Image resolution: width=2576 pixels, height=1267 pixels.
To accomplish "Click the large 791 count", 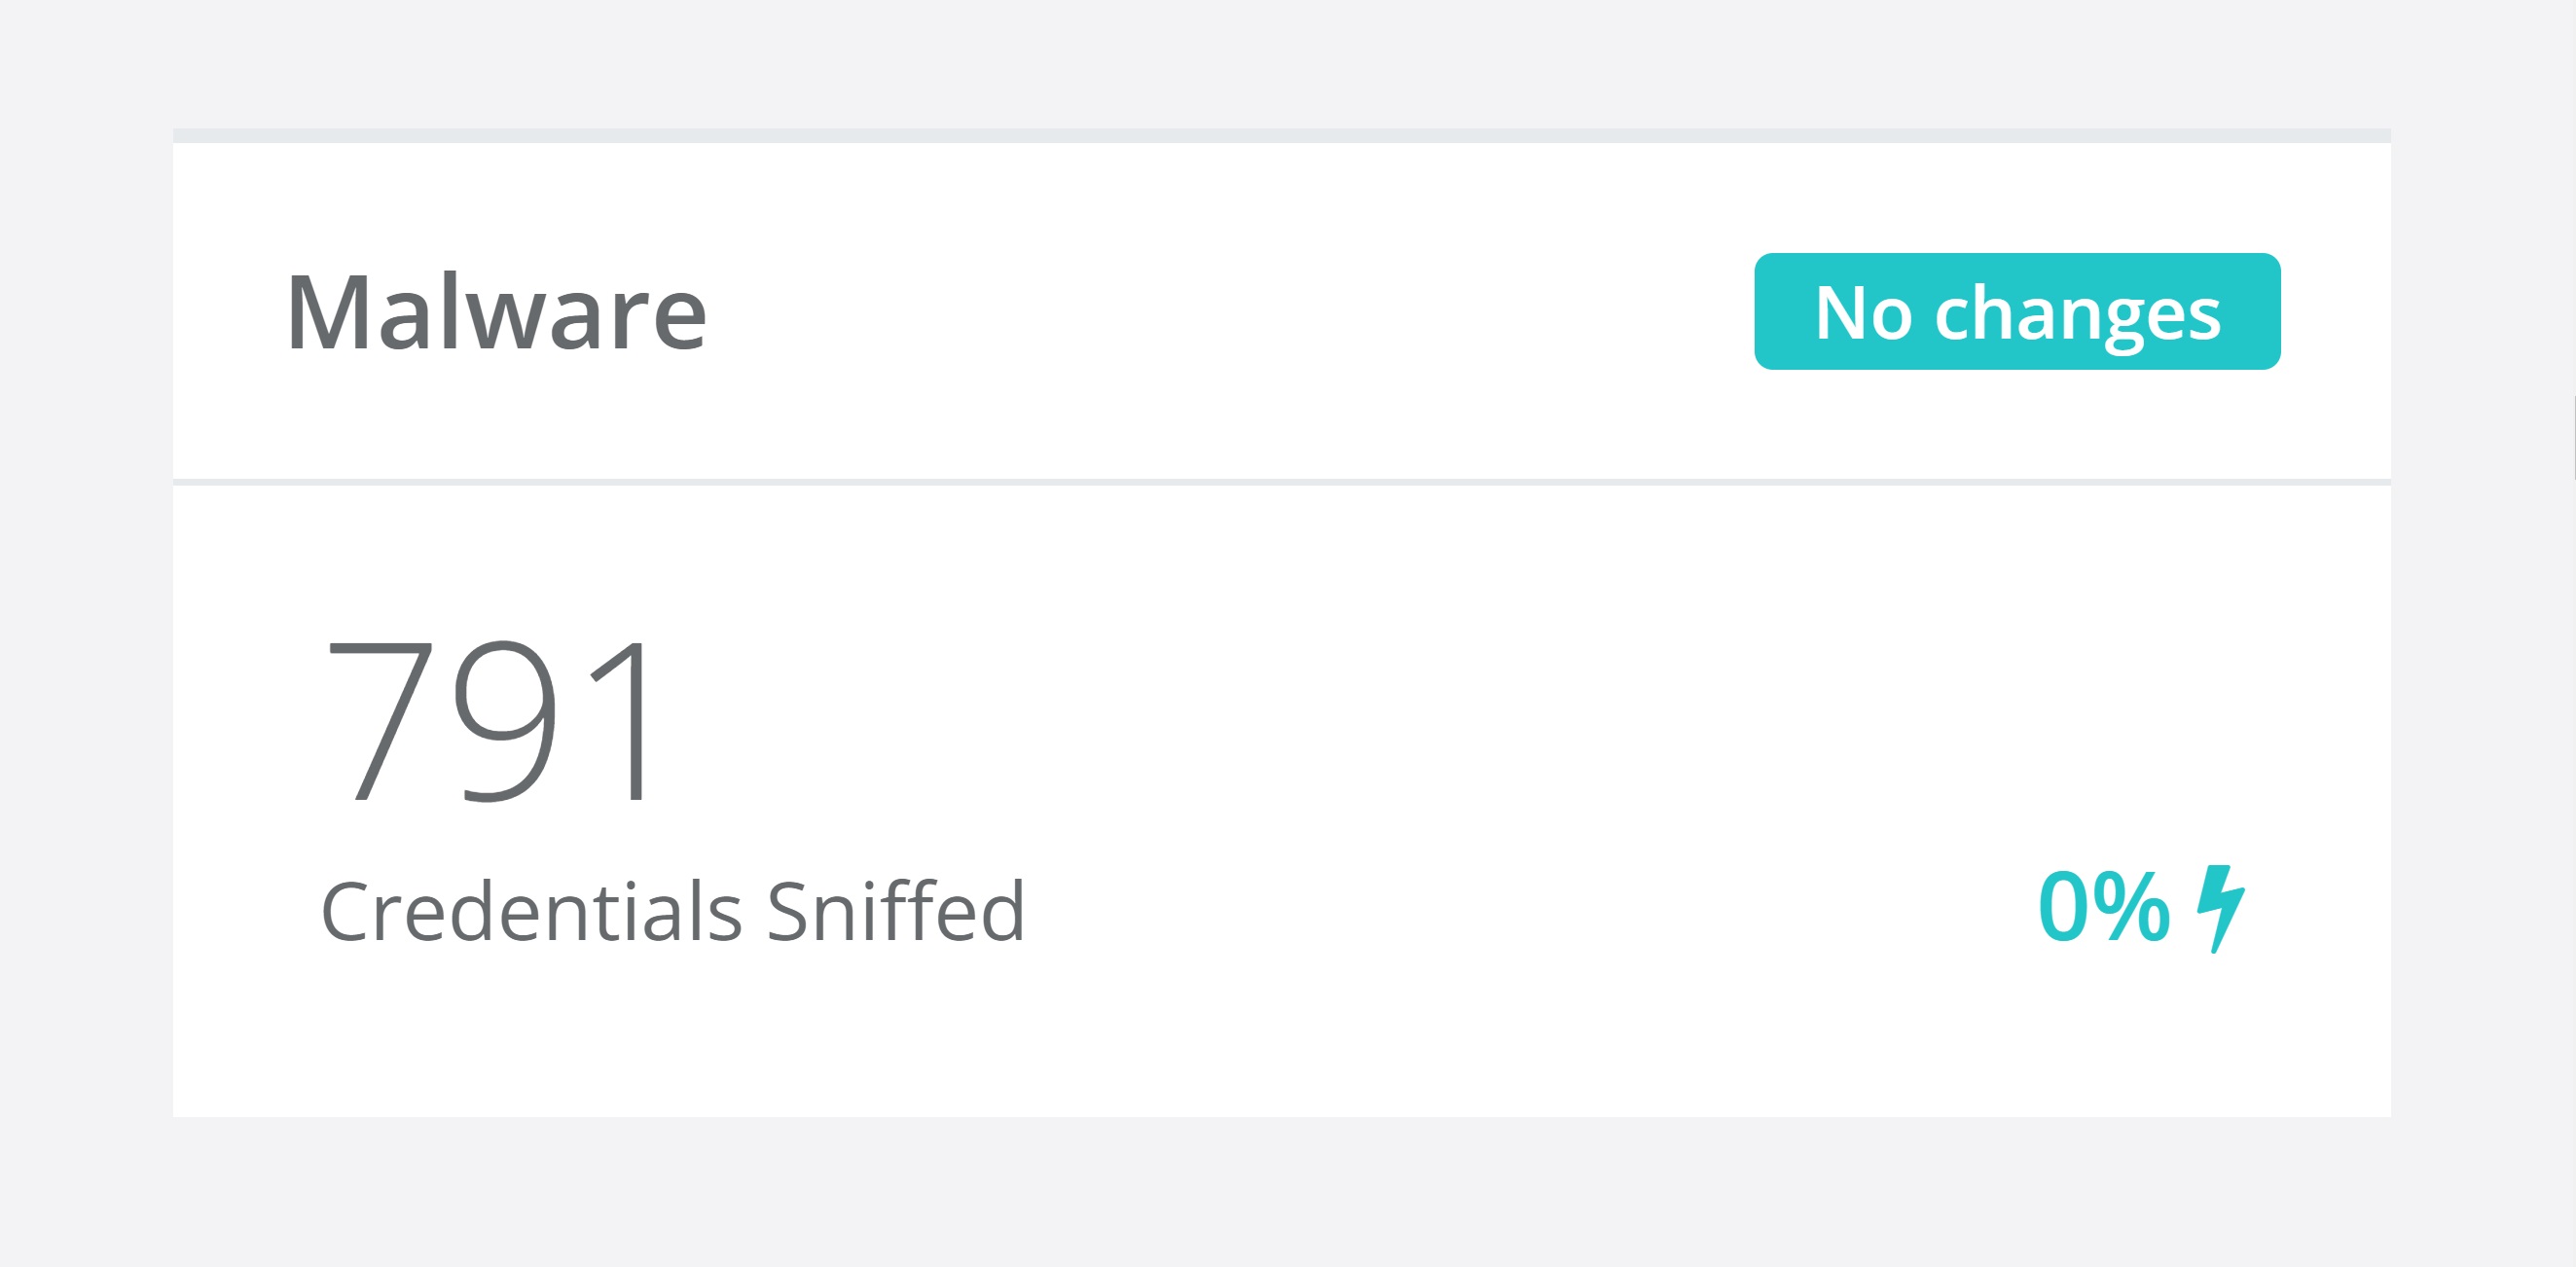I will [491, 720].
